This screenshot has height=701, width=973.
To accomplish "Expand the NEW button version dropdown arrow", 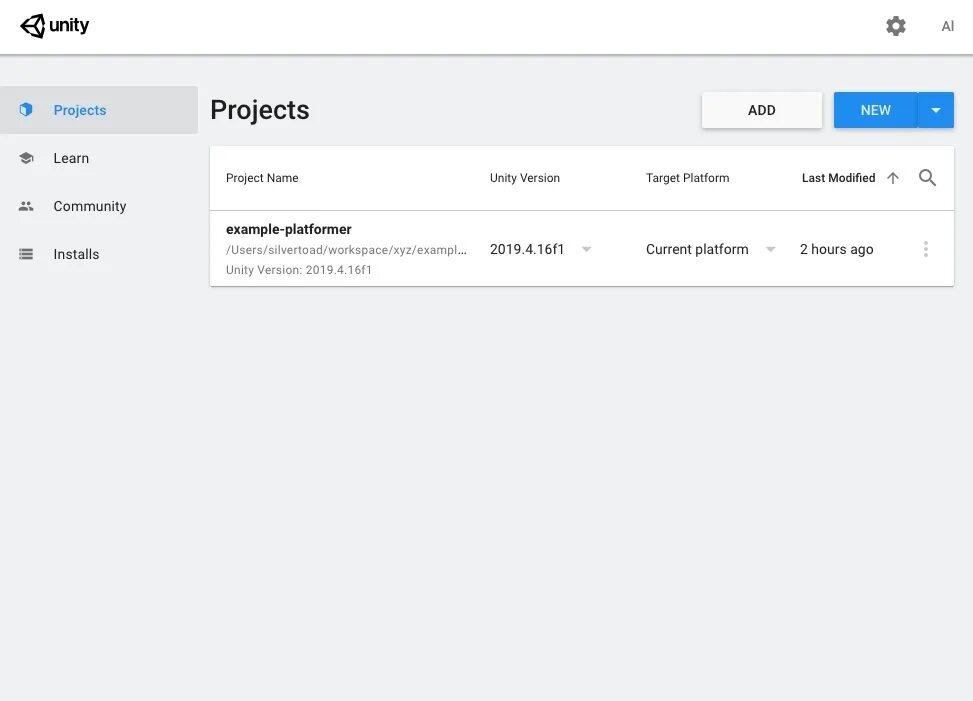I will (x=936, y=110).
